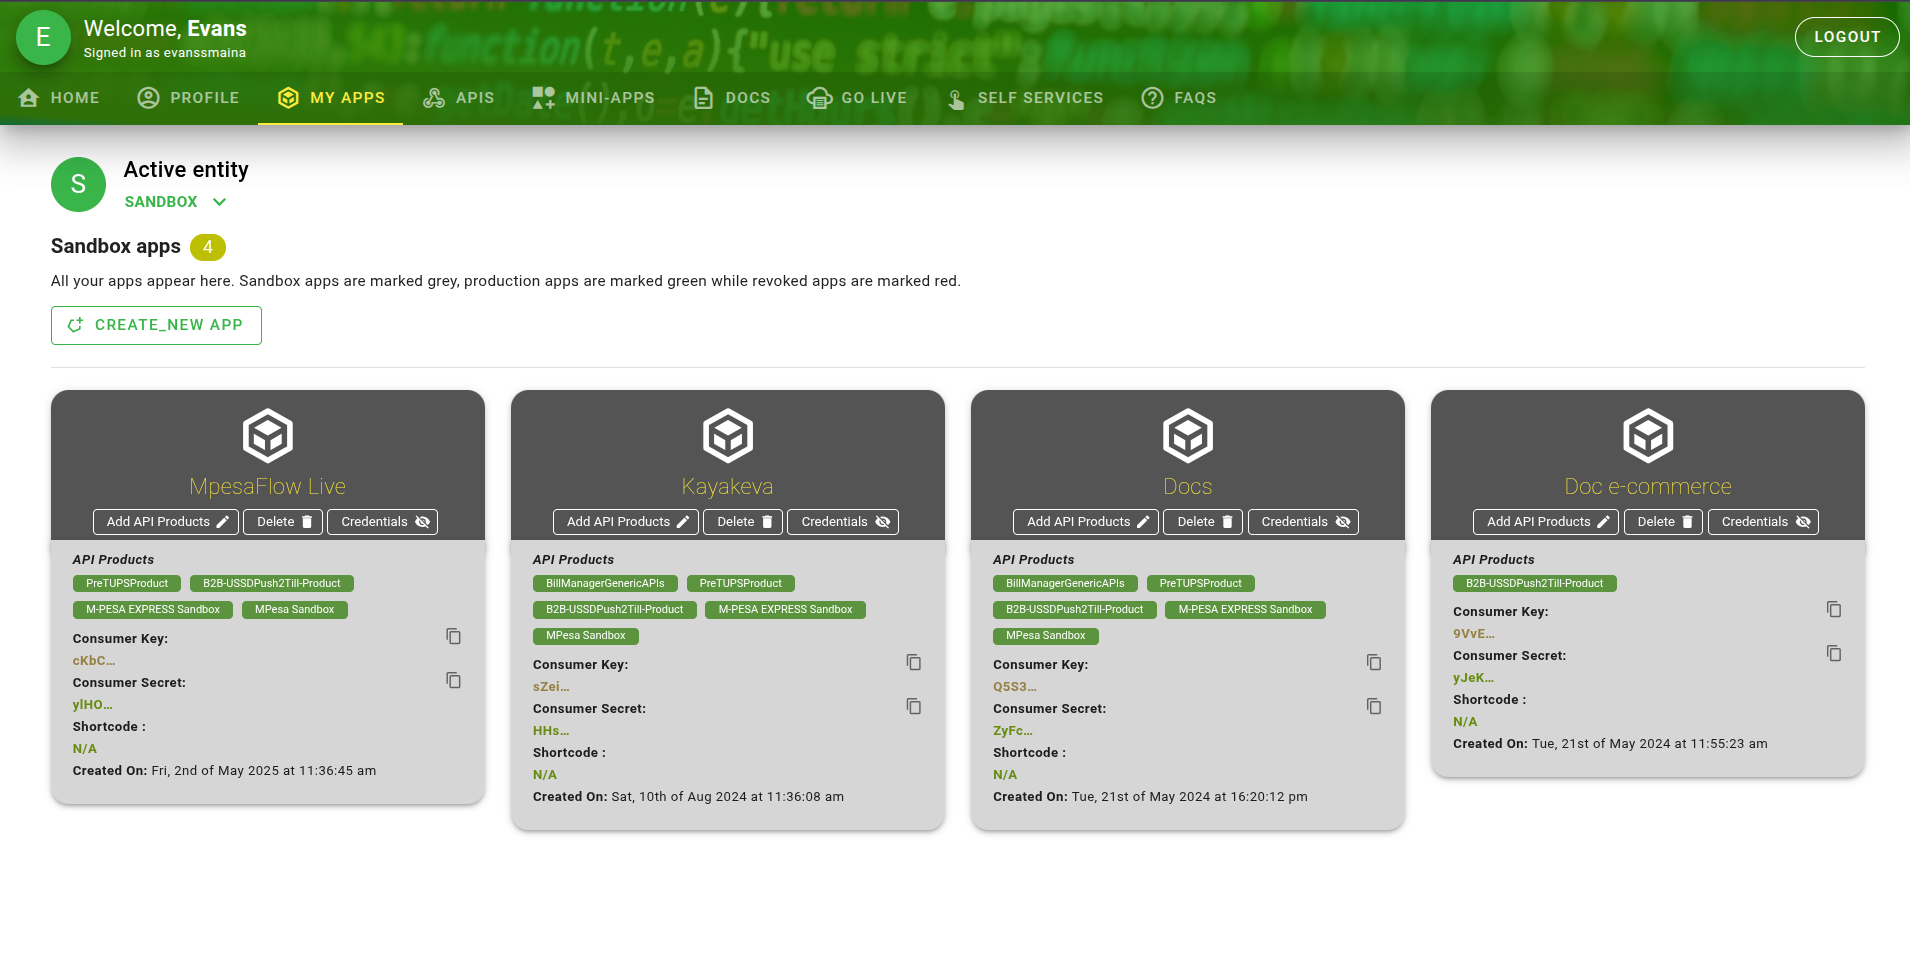
Task: Open the MpesaFlow Live app title
Action: 268,486
